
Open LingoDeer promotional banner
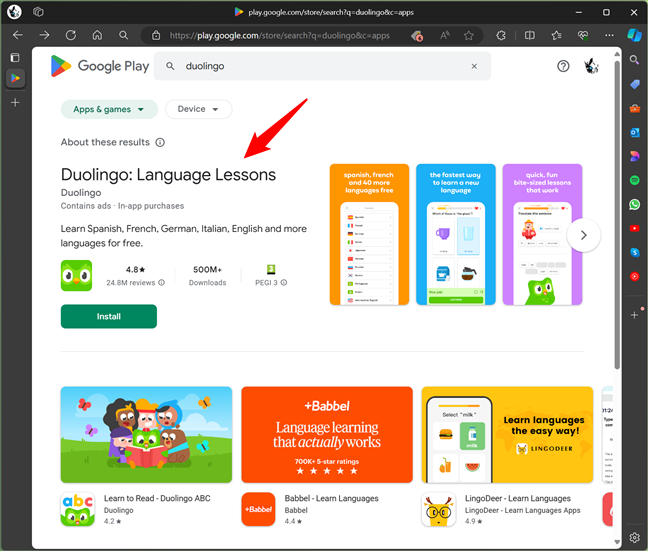(507, 434)
